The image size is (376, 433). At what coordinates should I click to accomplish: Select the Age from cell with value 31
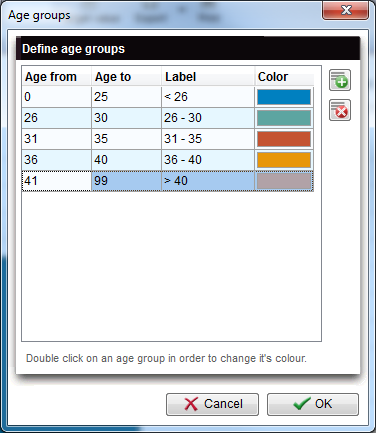(57, 139)
